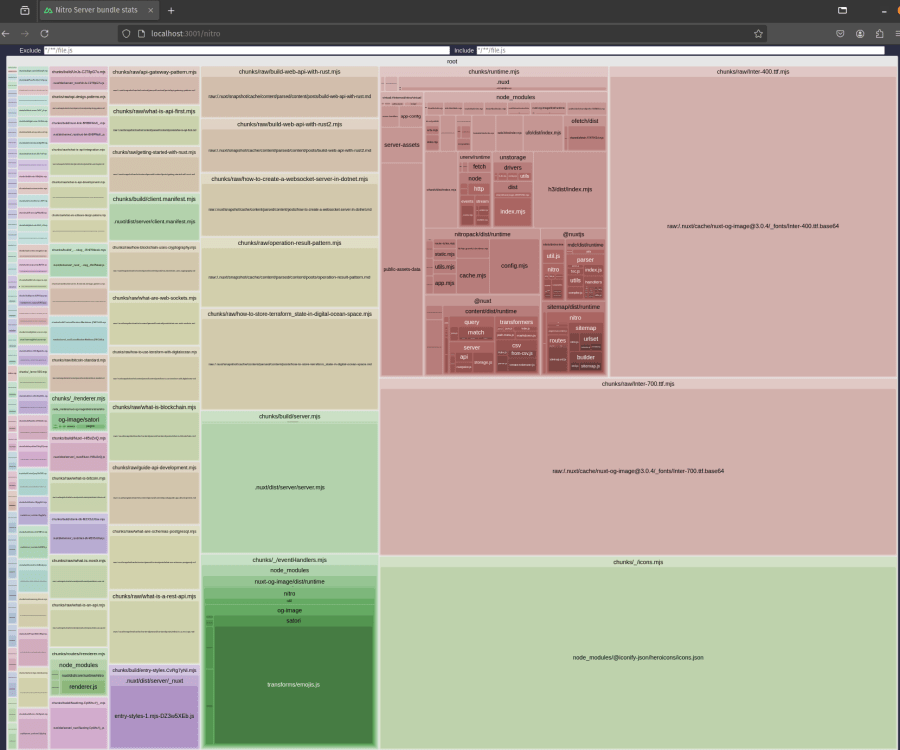Click the list all tabs icon
The width and height of the screenshot is (900, 750).
(x=843, y=10)
